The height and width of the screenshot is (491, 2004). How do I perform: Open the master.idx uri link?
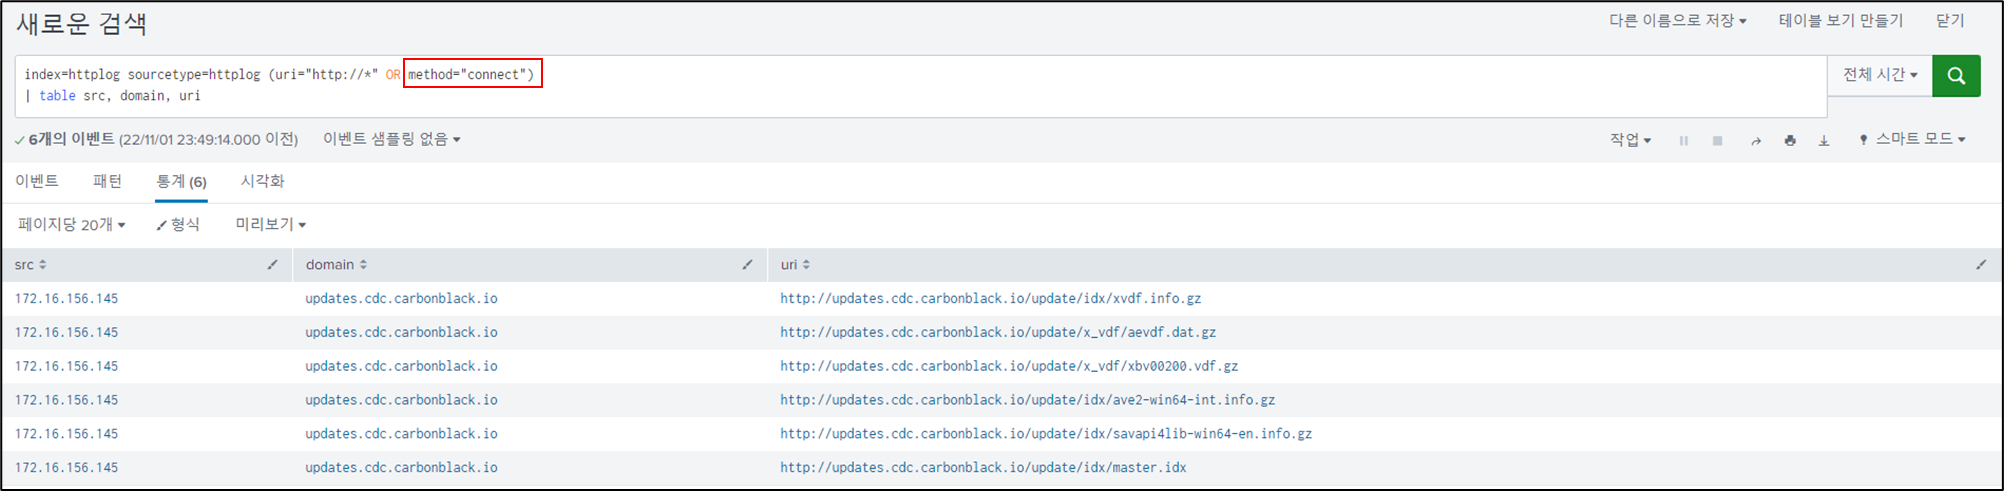point(983,468)
